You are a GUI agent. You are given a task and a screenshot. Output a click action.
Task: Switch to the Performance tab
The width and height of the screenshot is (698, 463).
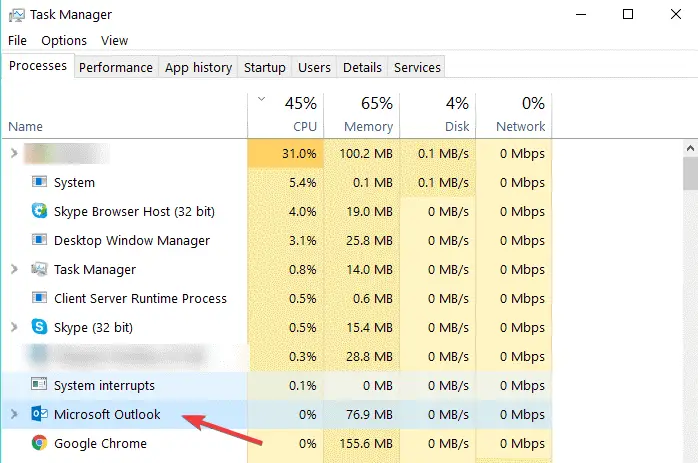pyautogui.click(x=116, y=67)
